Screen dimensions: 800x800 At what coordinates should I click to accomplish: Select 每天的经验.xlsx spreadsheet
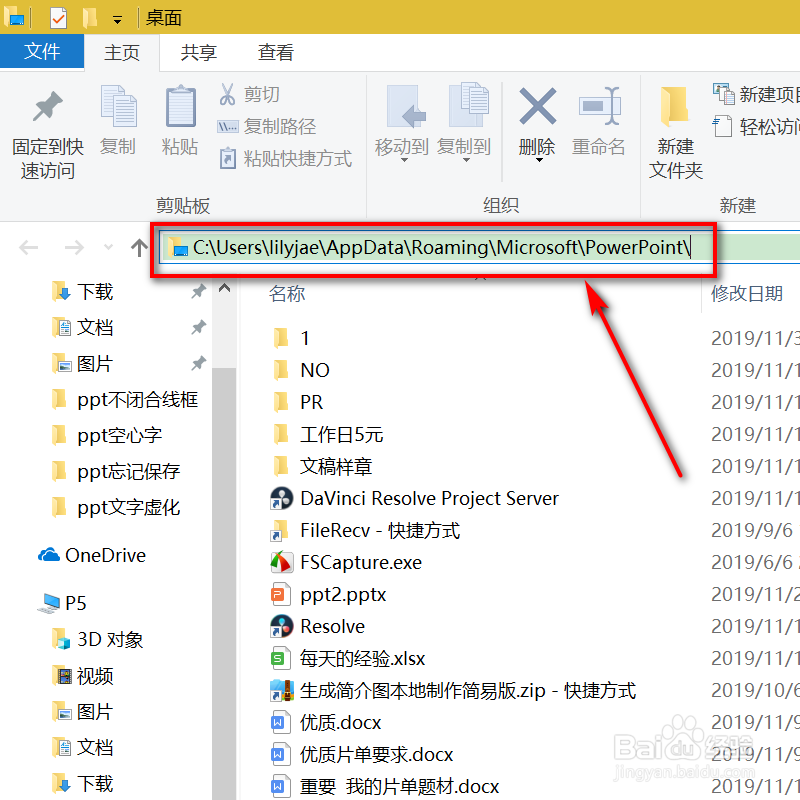pyautogui.click(x=347, y=659)
